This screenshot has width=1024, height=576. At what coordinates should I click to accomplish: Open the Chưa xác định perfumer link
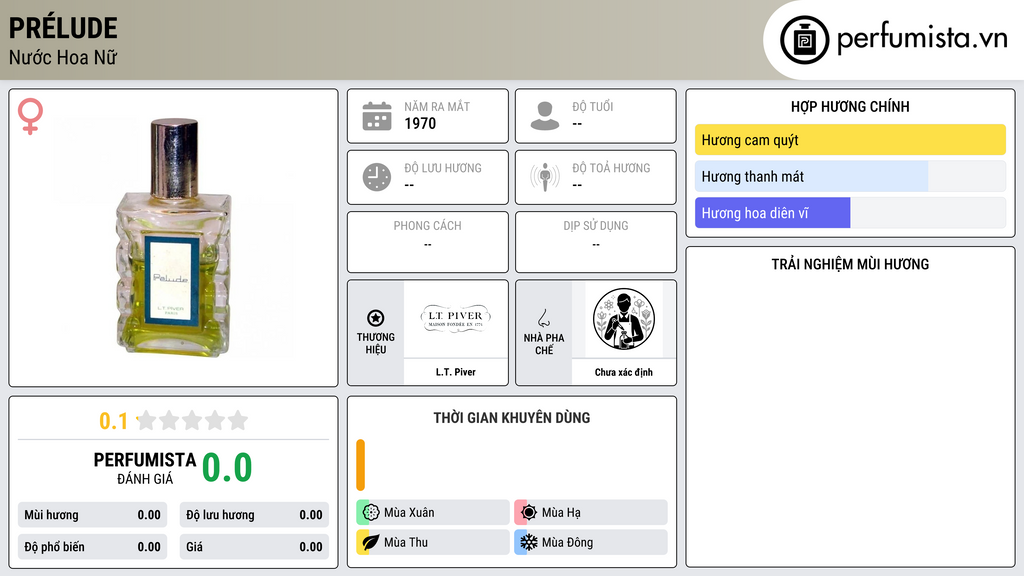pyautogui.click(x=624, y=372)
